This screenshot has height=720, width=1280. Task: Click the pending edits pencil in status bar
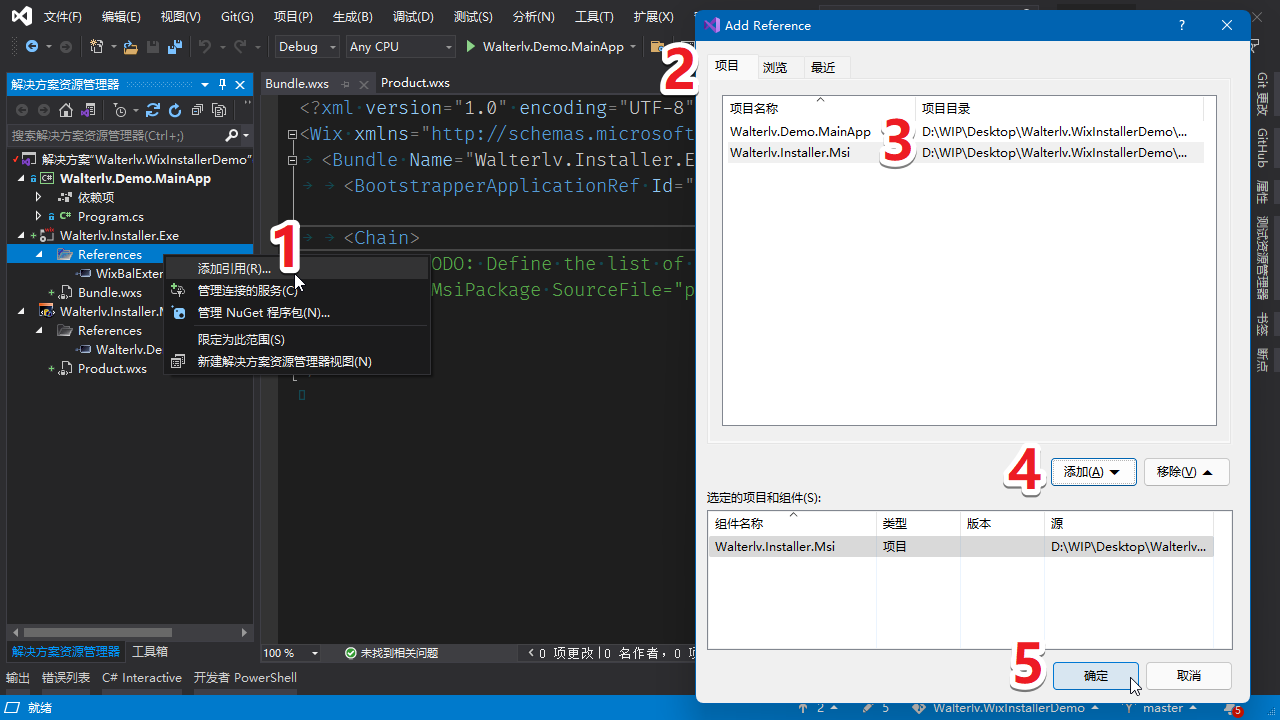(876, 708)
